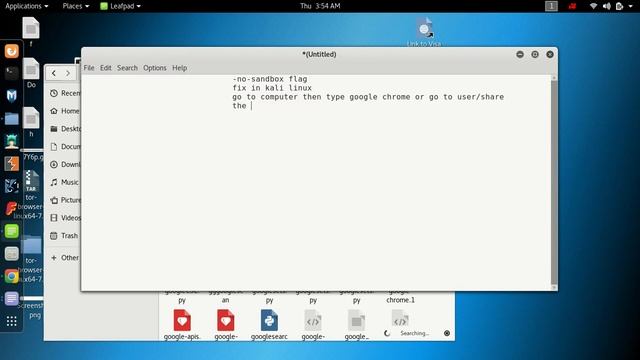Select the green Leafpad dock icon
The height and width of the screenshot is (360, 640).
point(11,231)
